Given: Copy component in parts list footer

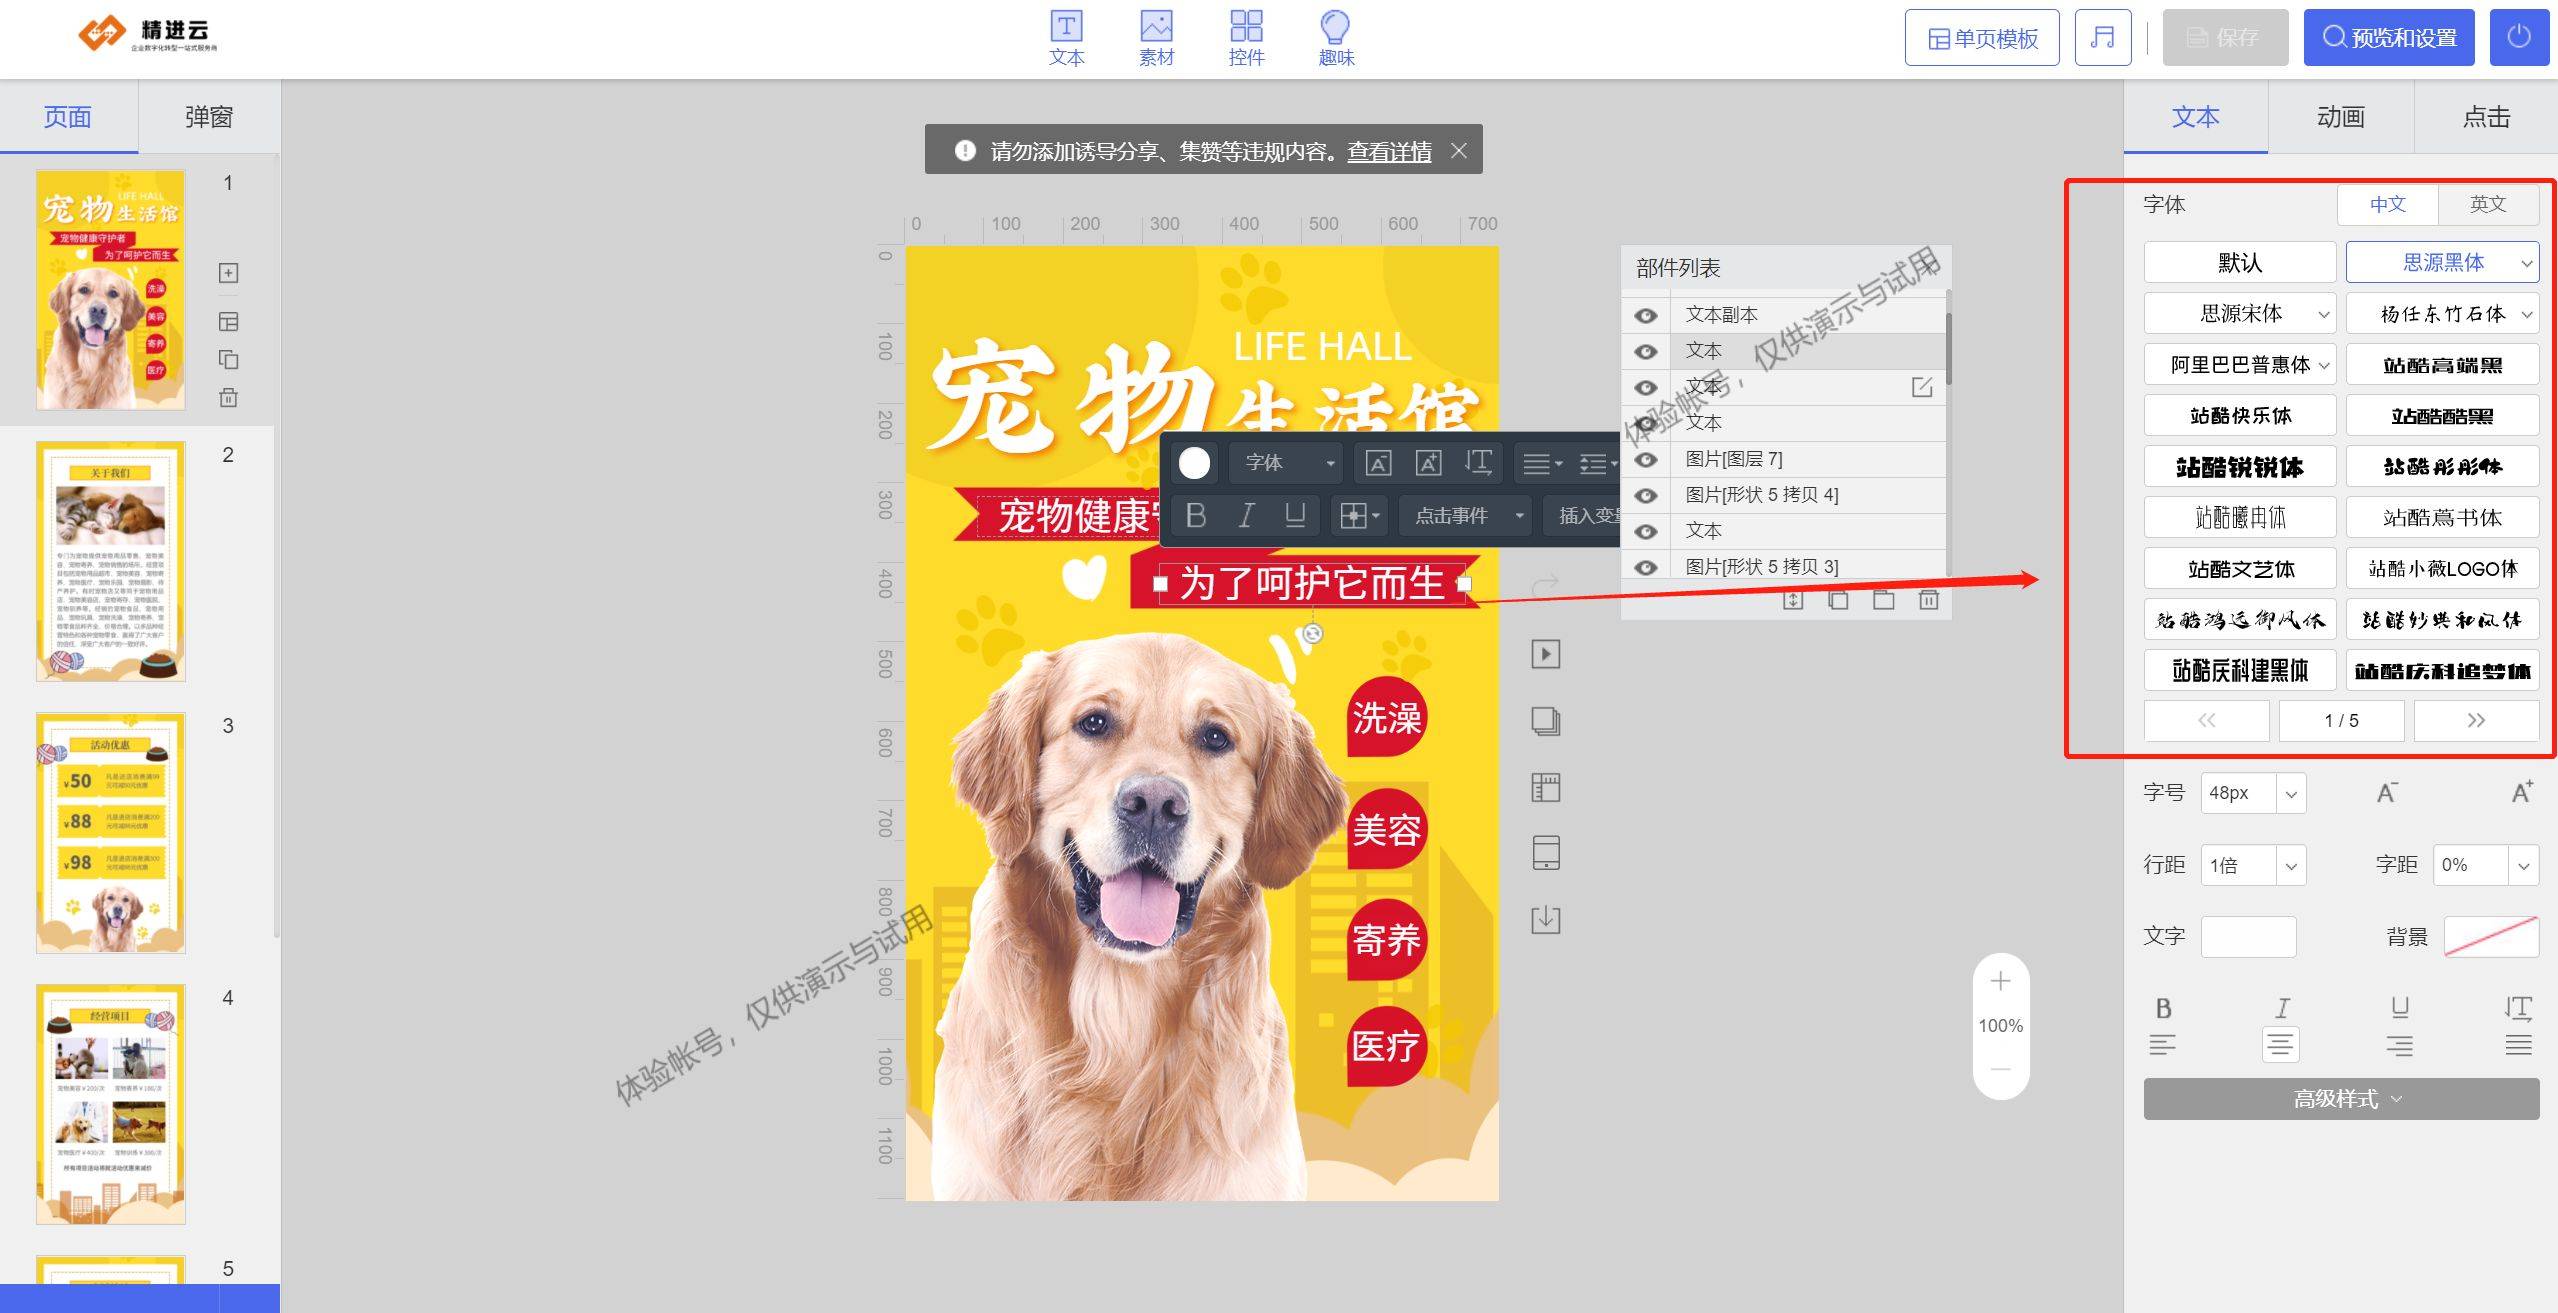Looking at the screenshot, I should click(1838, 600).
